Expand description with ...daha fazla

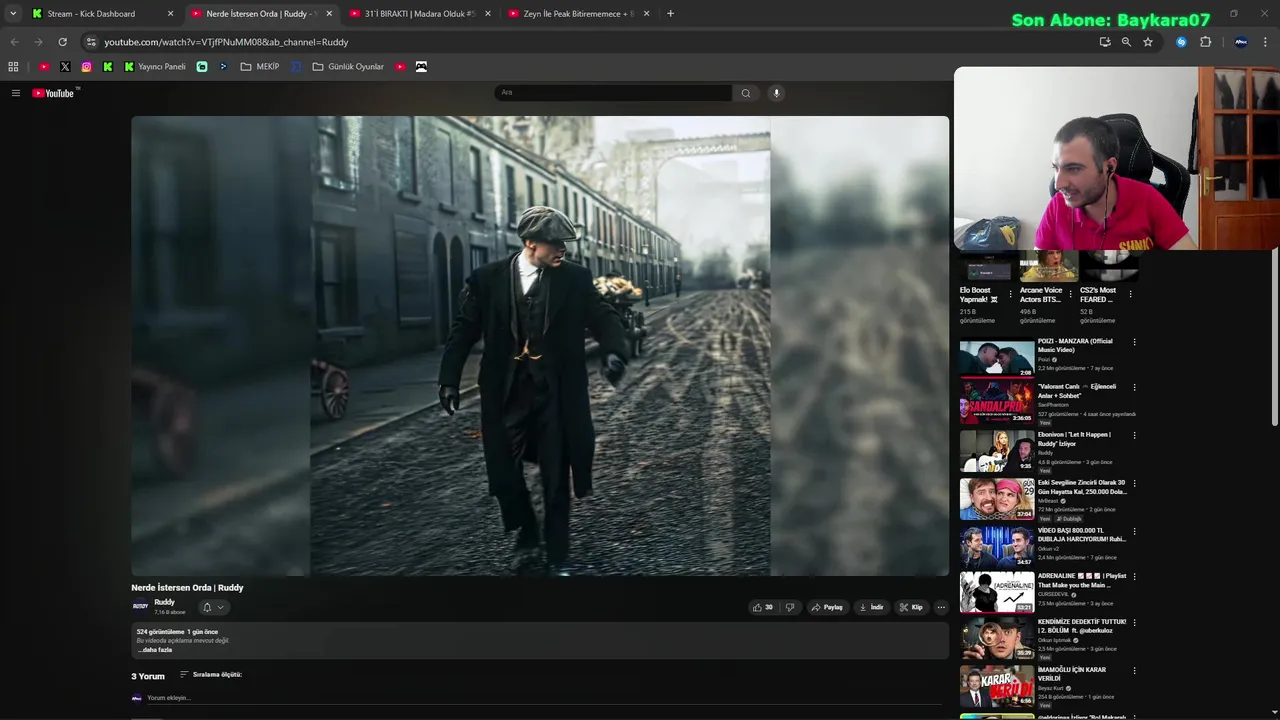coord(155,650)
